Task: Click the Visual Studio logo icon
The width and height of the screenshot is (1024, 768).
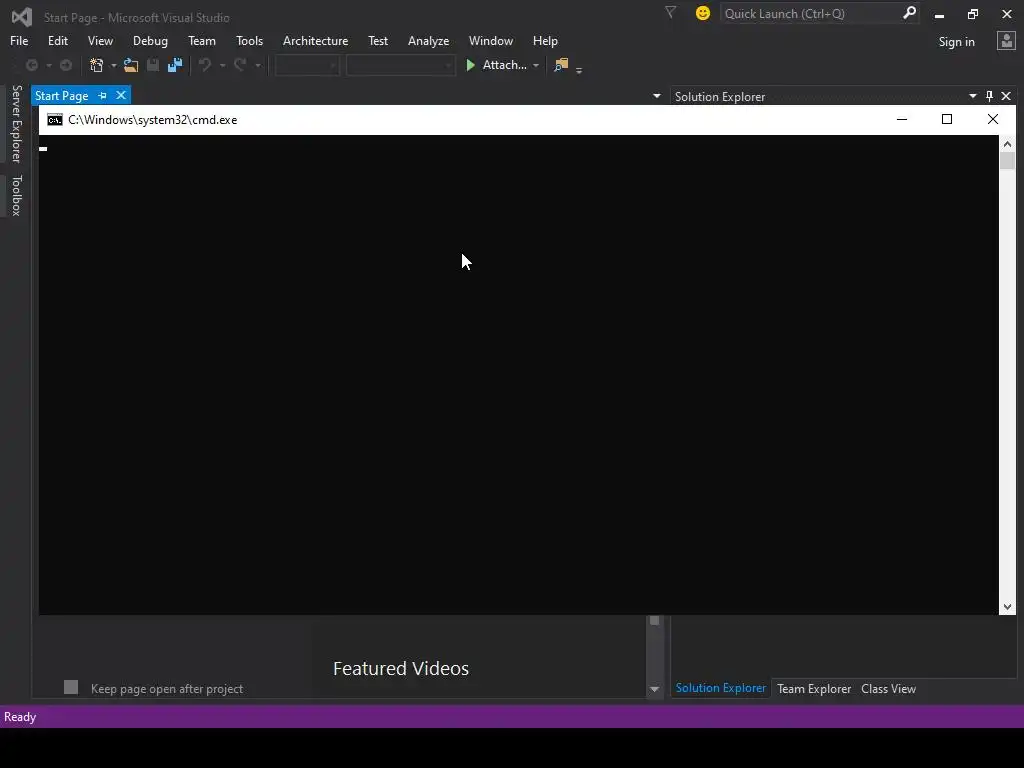Action: click(22, 17)
